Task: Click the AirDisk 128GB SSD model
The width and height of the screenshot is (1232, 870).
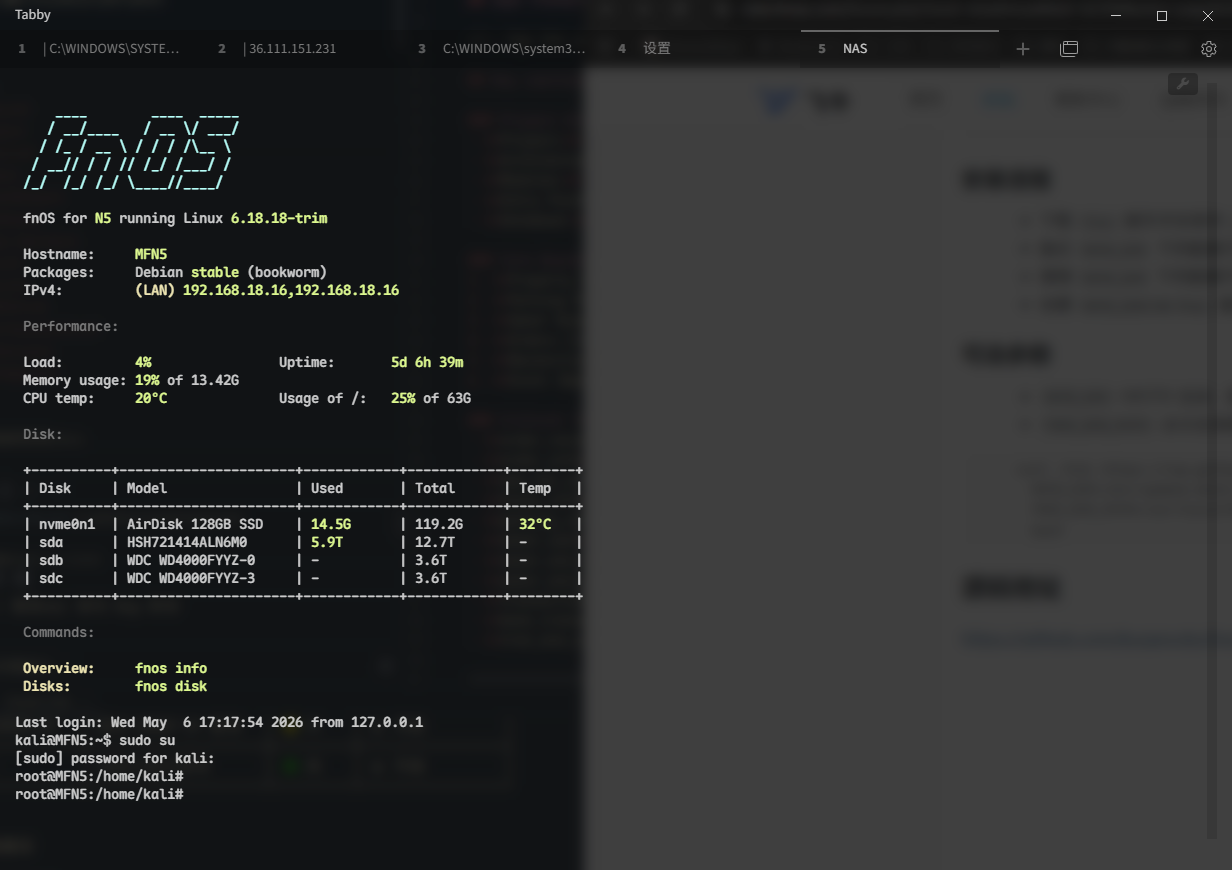Action: (195, 524)
